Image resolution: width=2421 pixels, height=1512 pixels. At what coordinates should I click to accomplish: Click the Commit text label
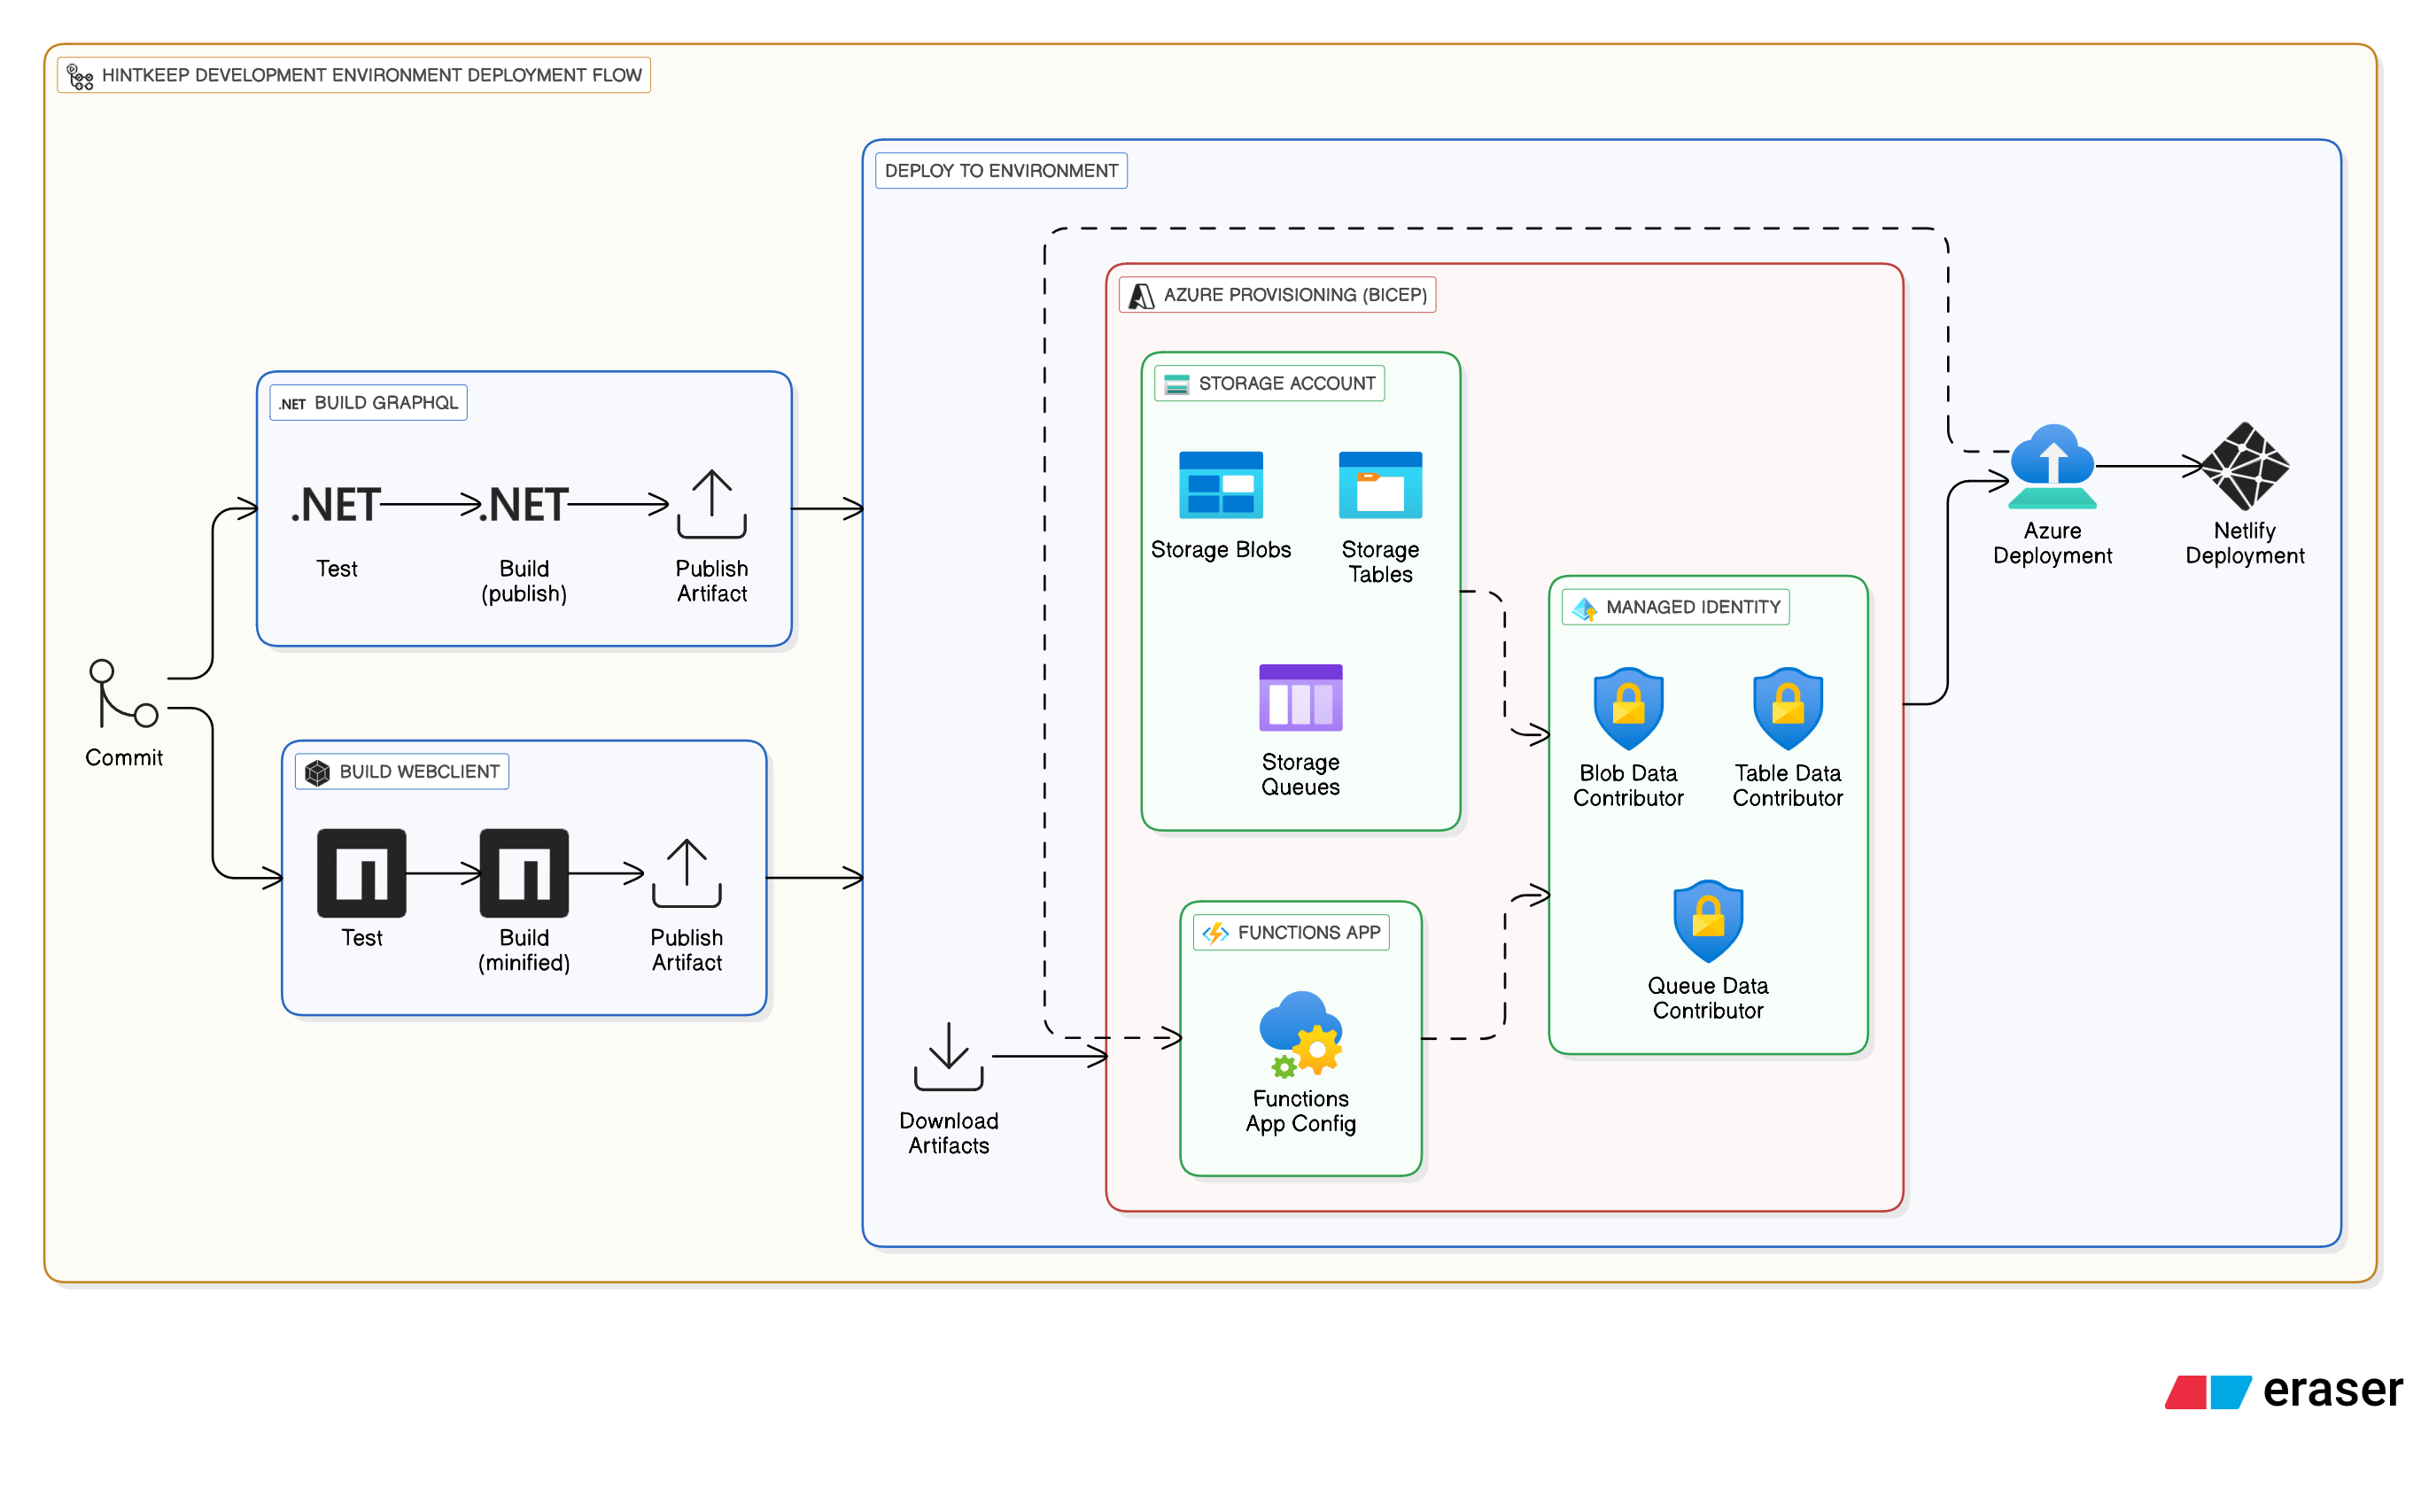click(124, 758)
